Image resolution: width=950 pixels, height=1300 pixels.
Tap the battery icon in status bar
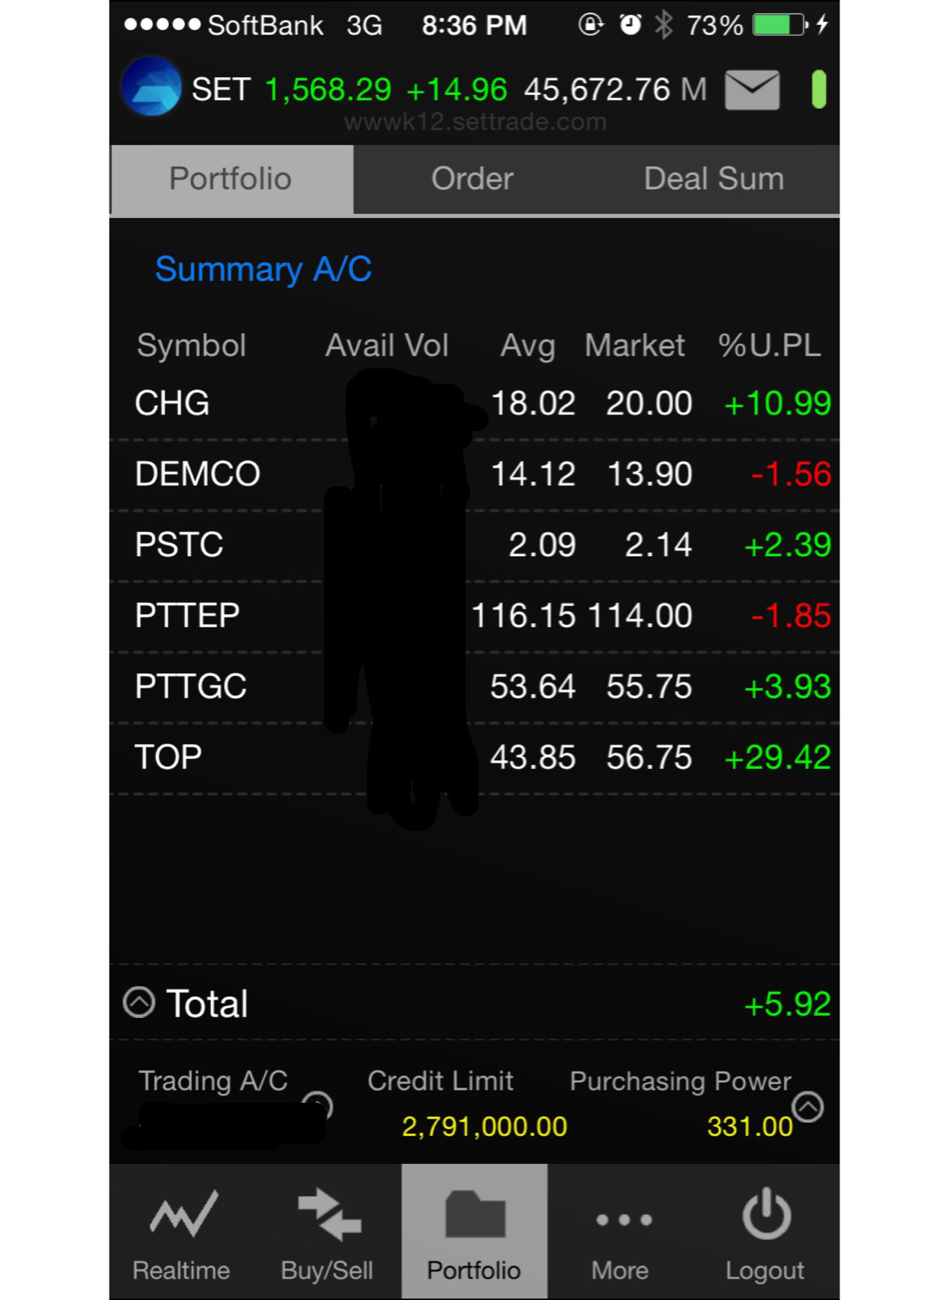(x=779, y=25)
